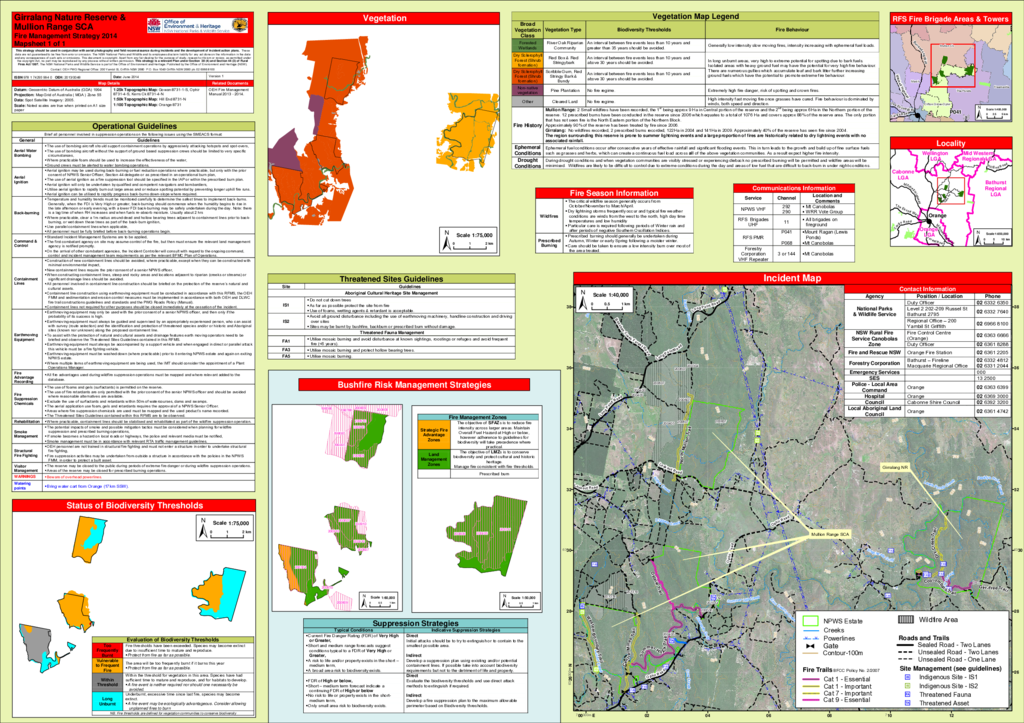Click the Cat 1 - Essential trail line sample
Image resolution: width=1024 pixels, height=723 pixels.
(x=810, y=679)
